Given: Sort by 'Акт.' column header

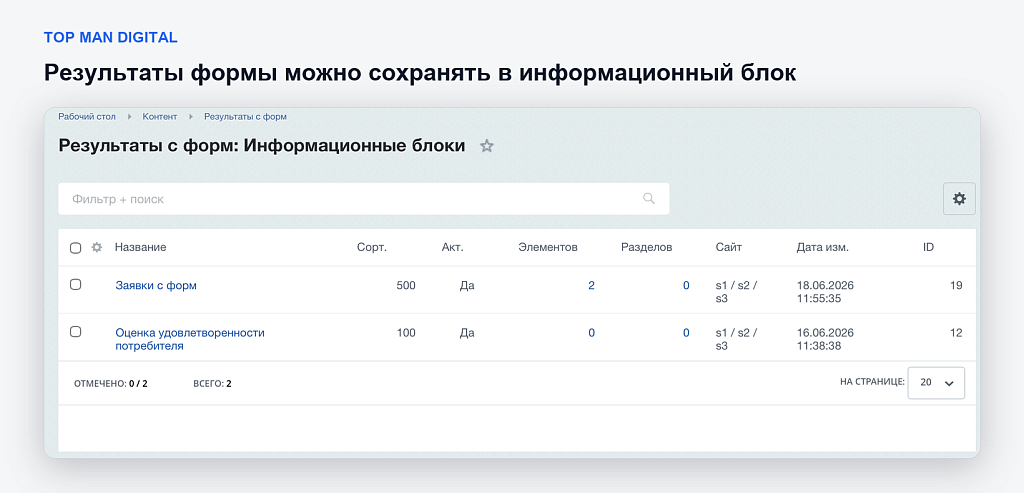Looking at the screenshot, I should [453, 247].
